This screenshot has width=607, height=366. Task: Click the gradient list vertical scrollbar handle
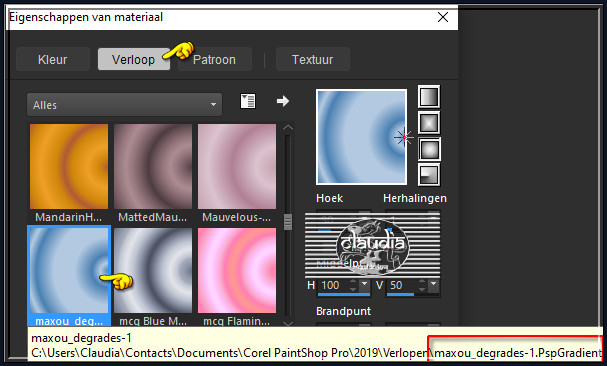[288, 222]
